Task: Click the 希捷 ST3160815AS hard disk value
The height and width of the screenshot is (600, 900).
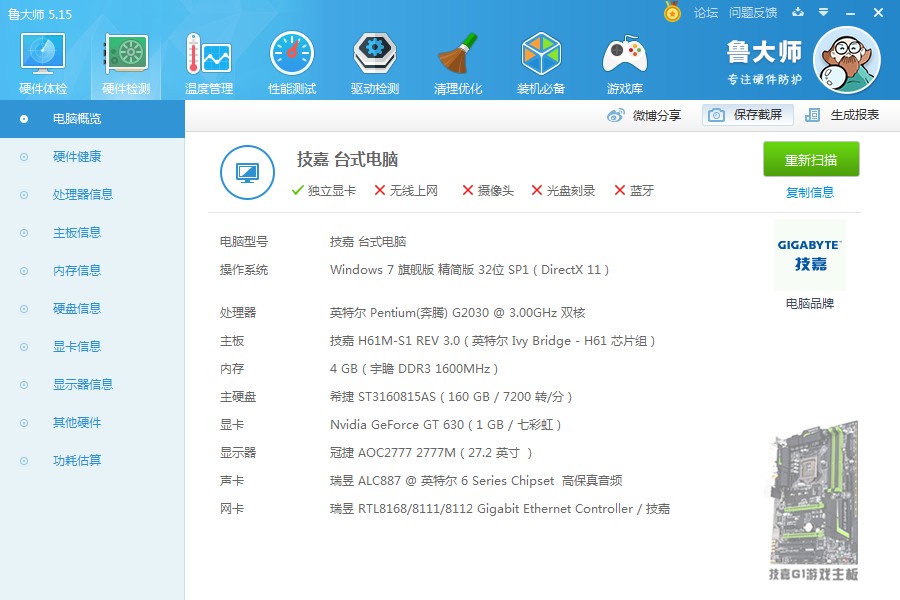Action: (451, 397)
